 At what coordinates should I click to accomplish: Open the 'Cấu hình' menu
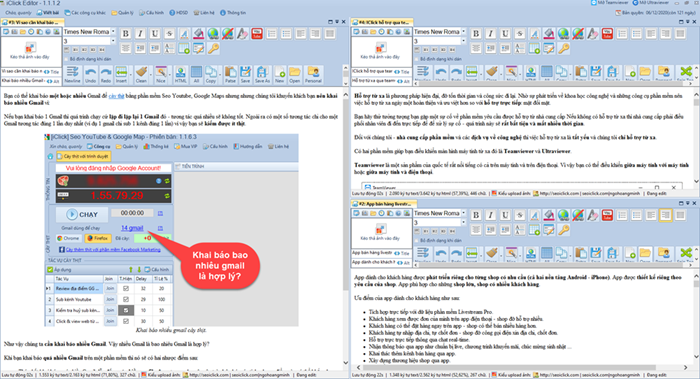151,12
